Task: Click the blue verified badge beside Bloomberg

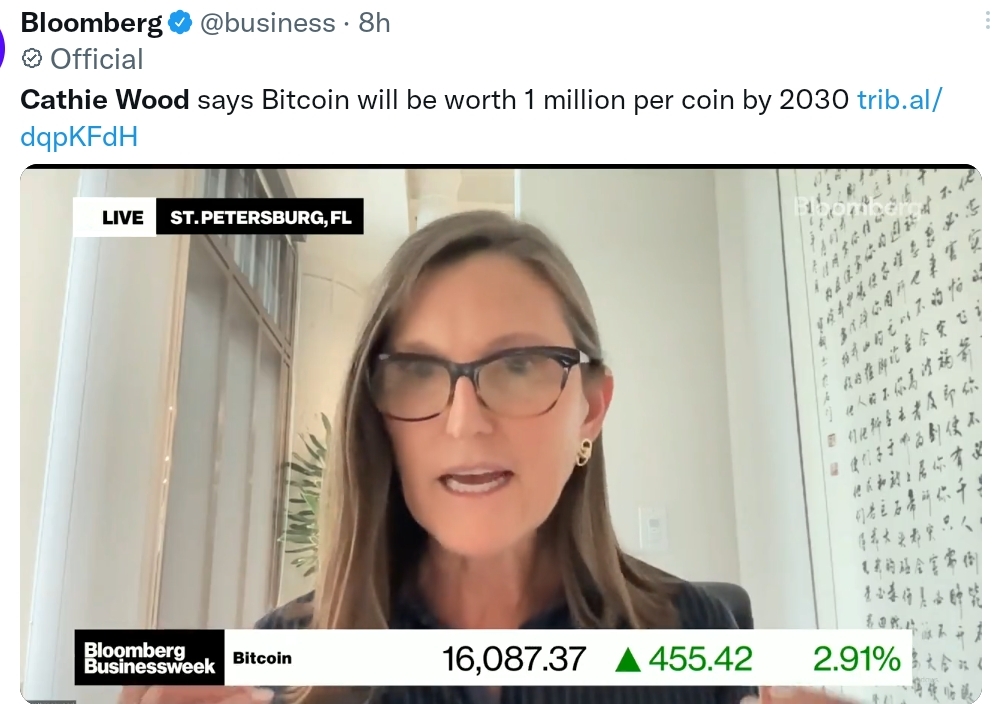Action: pyautogui.click(x=180, y=23)
